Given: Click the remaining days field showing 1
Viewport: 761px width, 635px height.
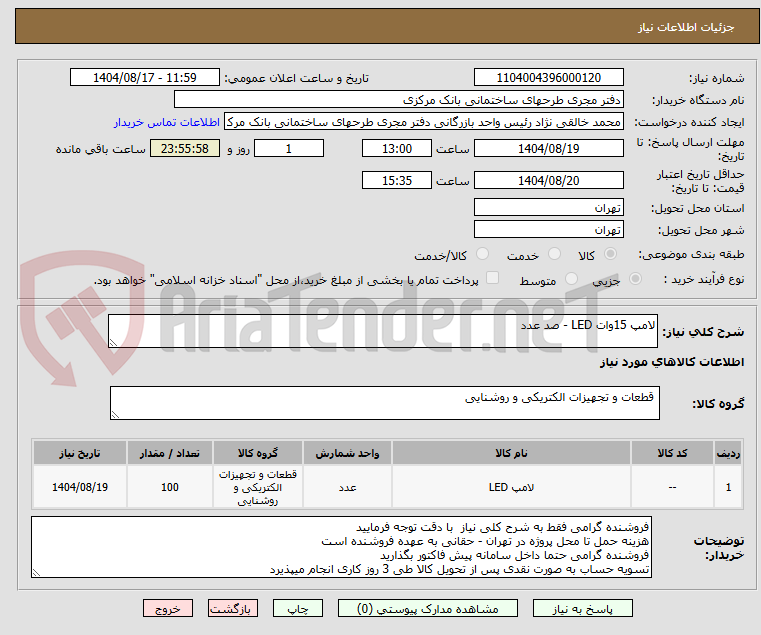Looking at the screenshot, I should [289, 149].
